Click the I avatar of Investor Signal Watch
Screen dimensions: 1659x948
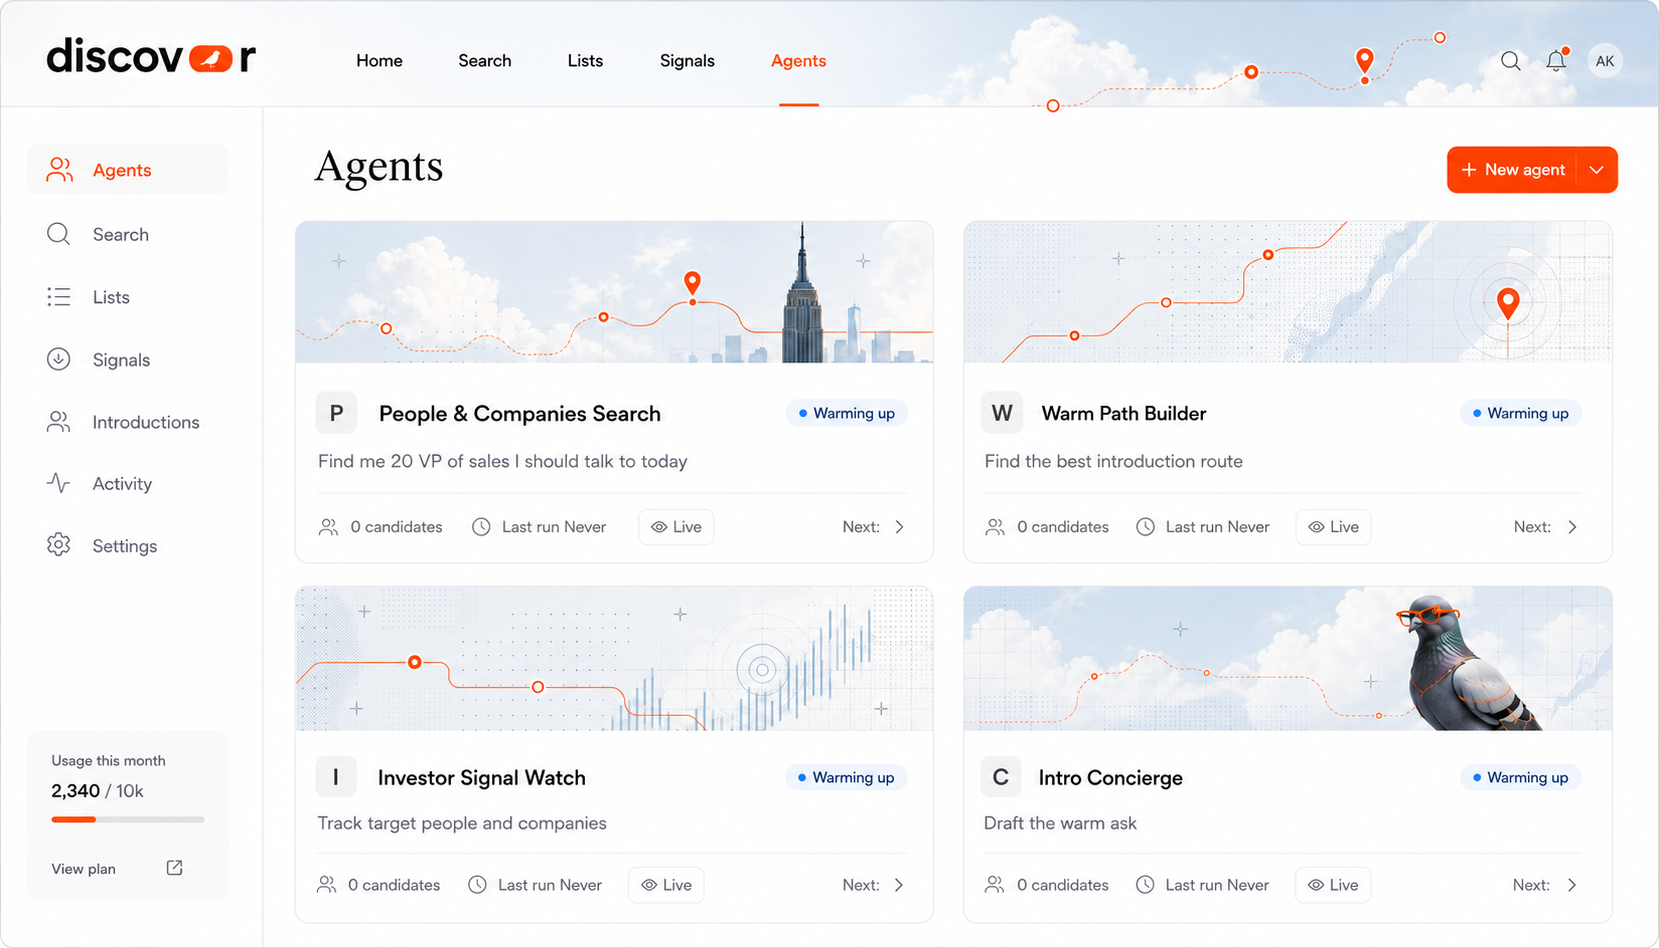tap(336, 777)
